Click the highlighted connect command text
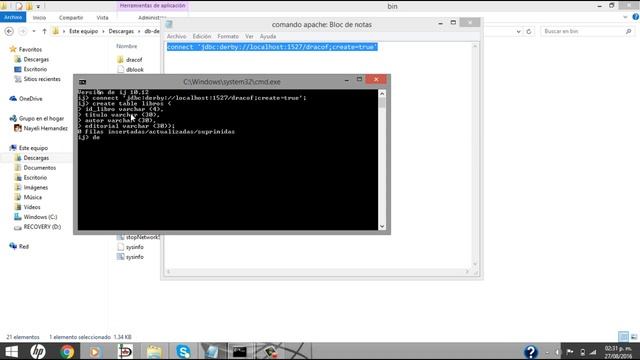Viewport: 640px width, 360px height. (x=272, y=47)
